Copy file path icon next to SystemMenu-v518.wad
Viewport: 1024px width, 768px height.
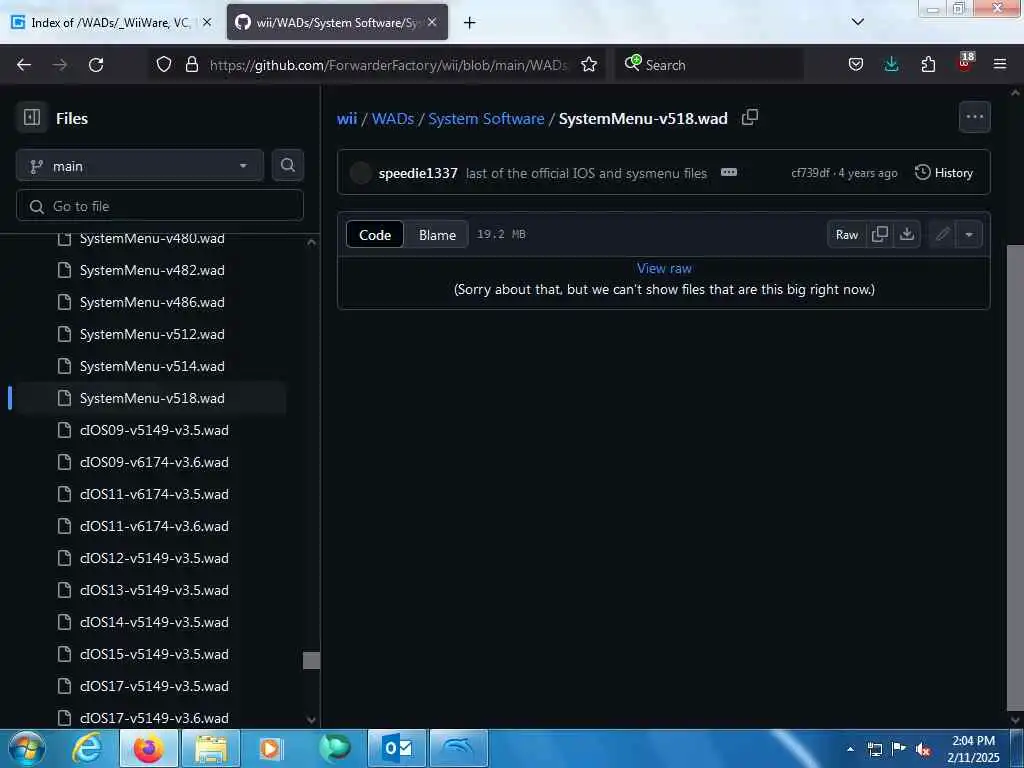(x=750, y=118)
